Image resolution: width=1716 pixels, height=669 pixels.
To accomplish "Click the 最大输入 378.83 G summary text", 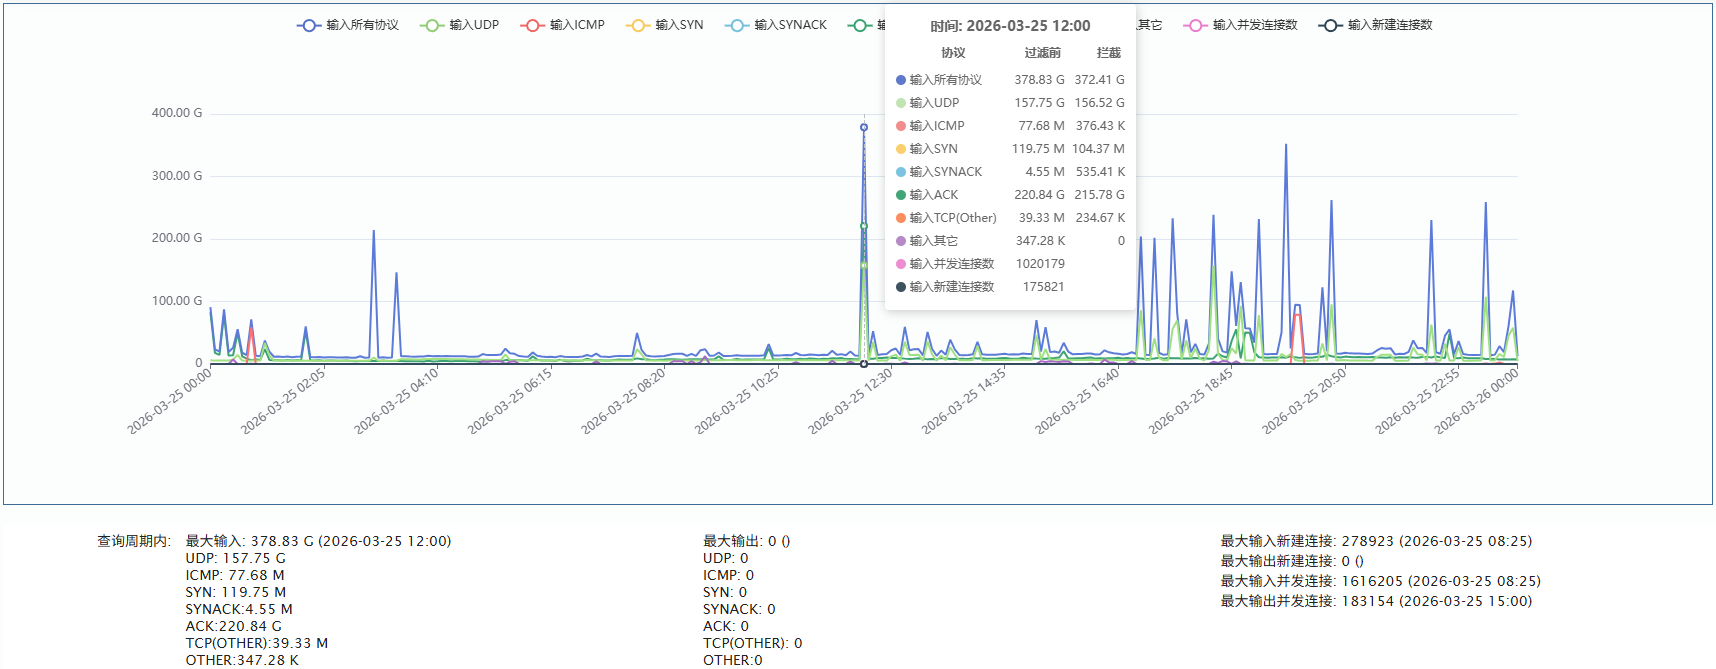I will coord(318,541).
